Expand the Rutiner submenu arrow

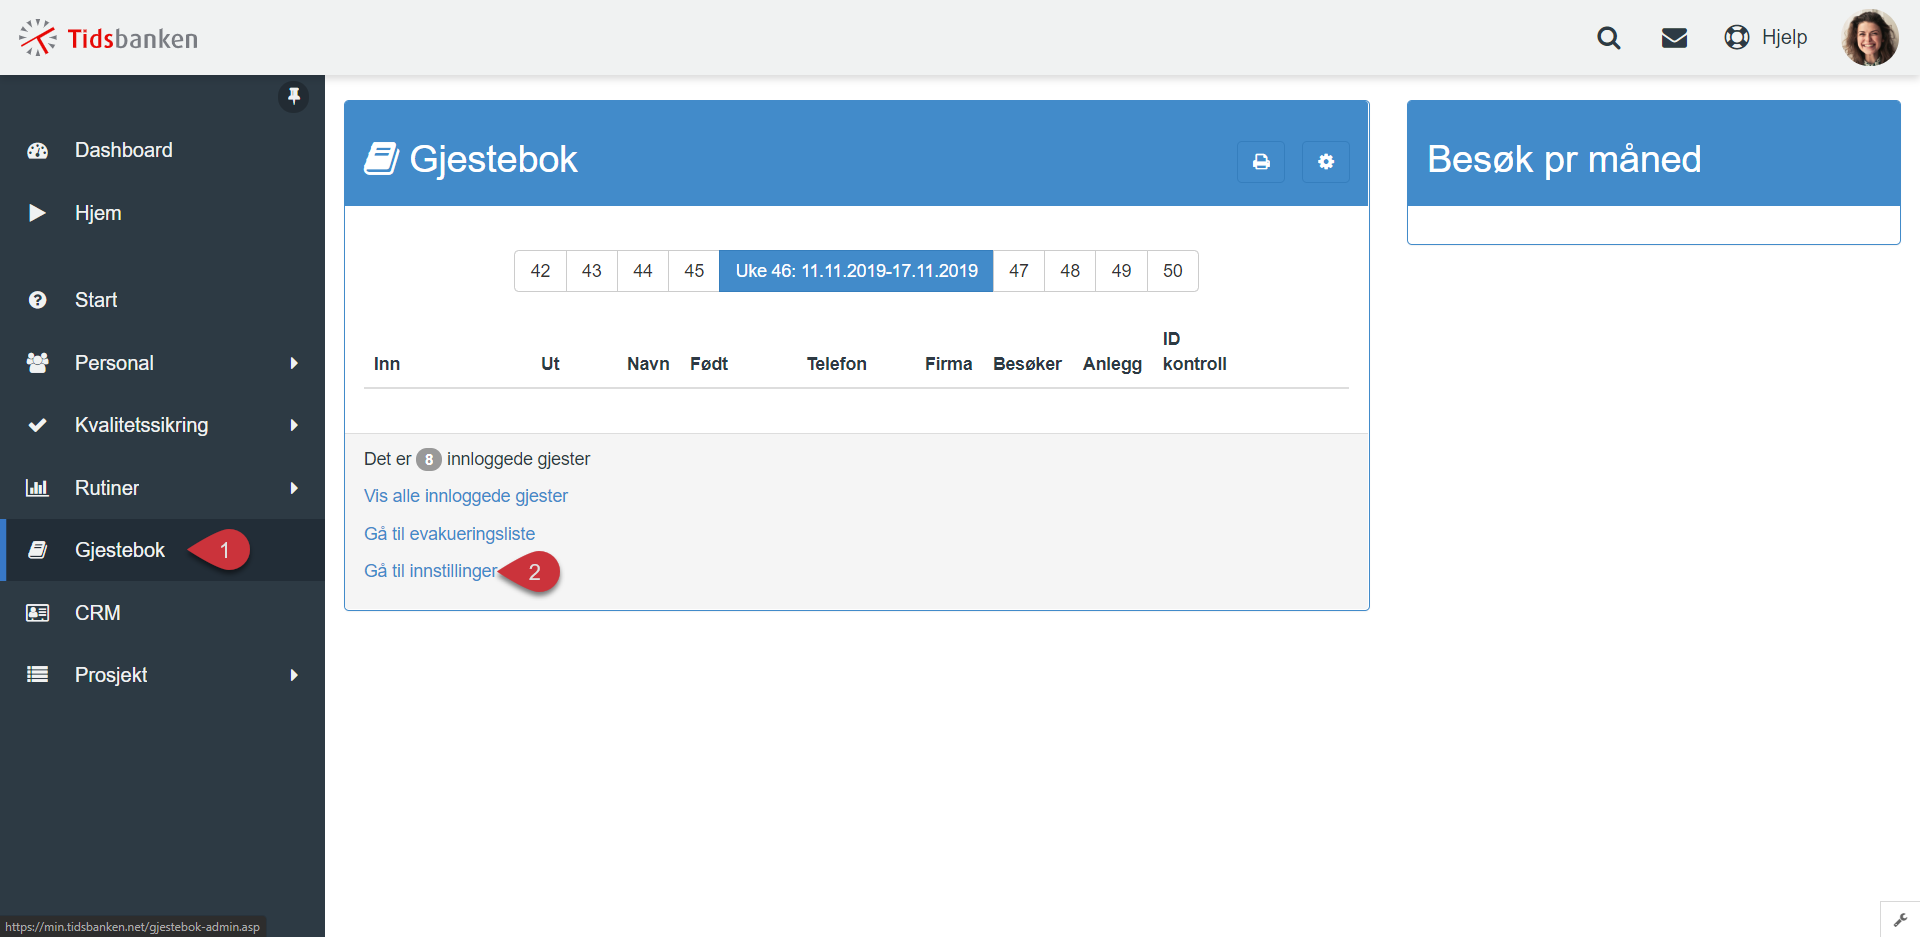coord(294,488)
